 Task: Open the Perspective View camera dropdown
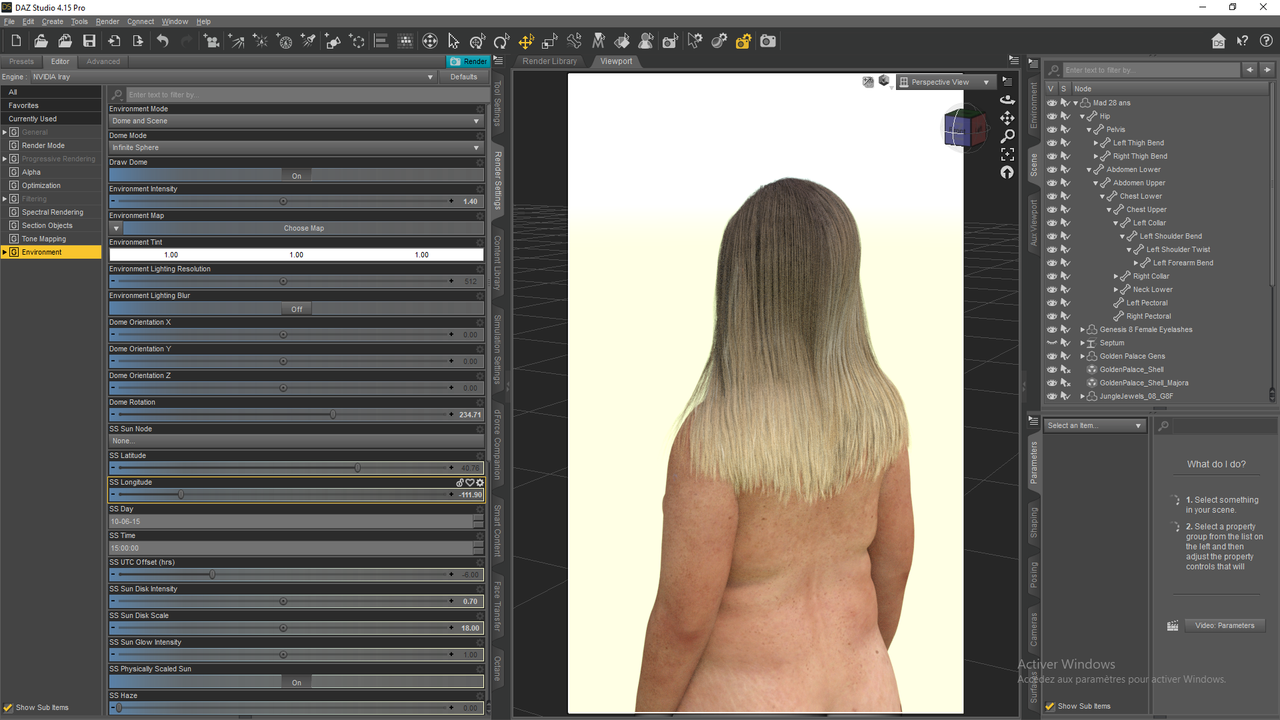945,82
